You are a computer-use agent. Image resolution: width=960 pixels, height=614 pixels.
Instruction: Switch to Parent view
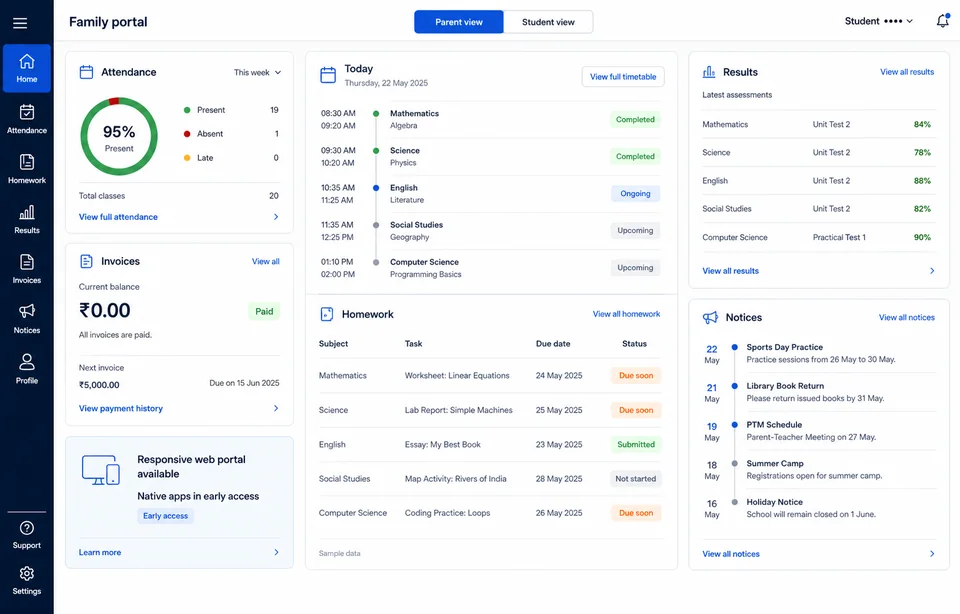[x=459, y=22]
